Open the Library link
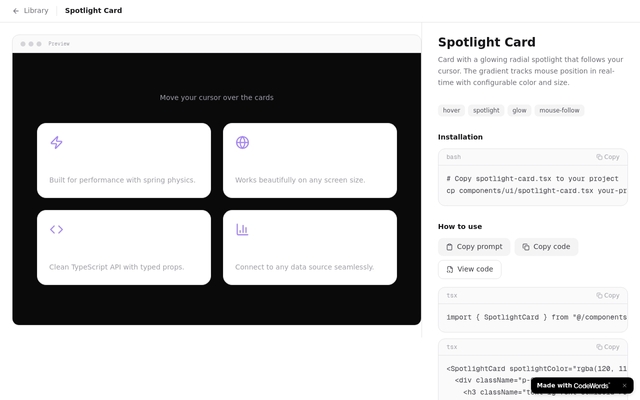 coord(36,11)
